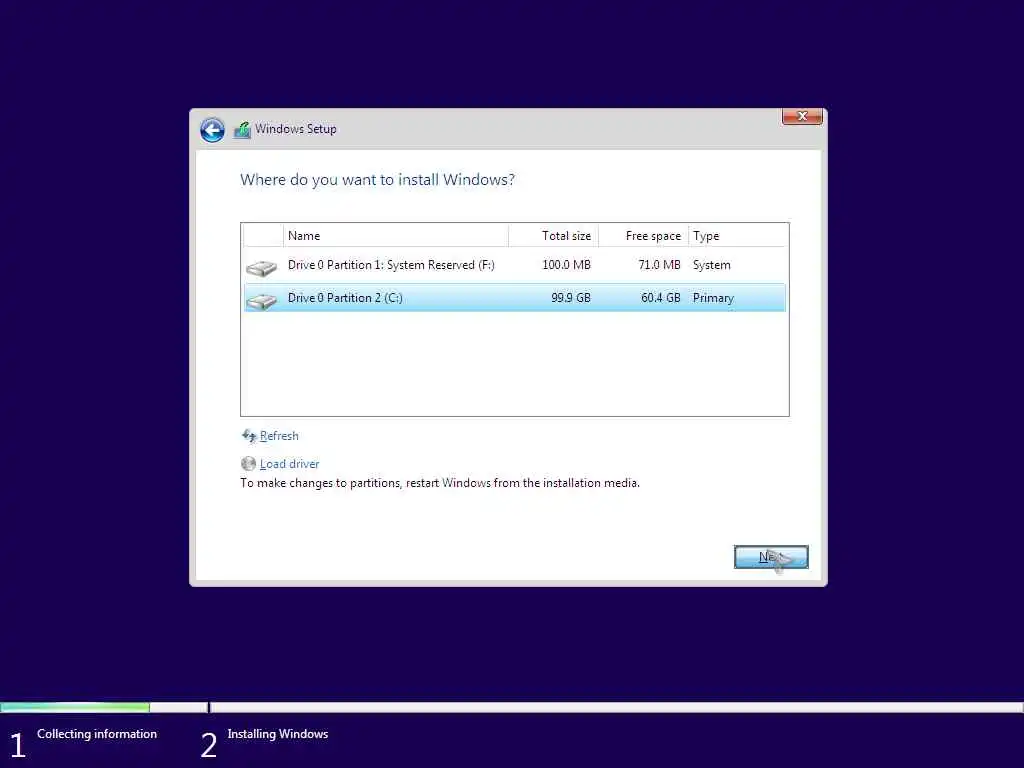The height and width of the screenshot is (768, 1024).
Task: Sort by the Total size column header
Action: 553,236
